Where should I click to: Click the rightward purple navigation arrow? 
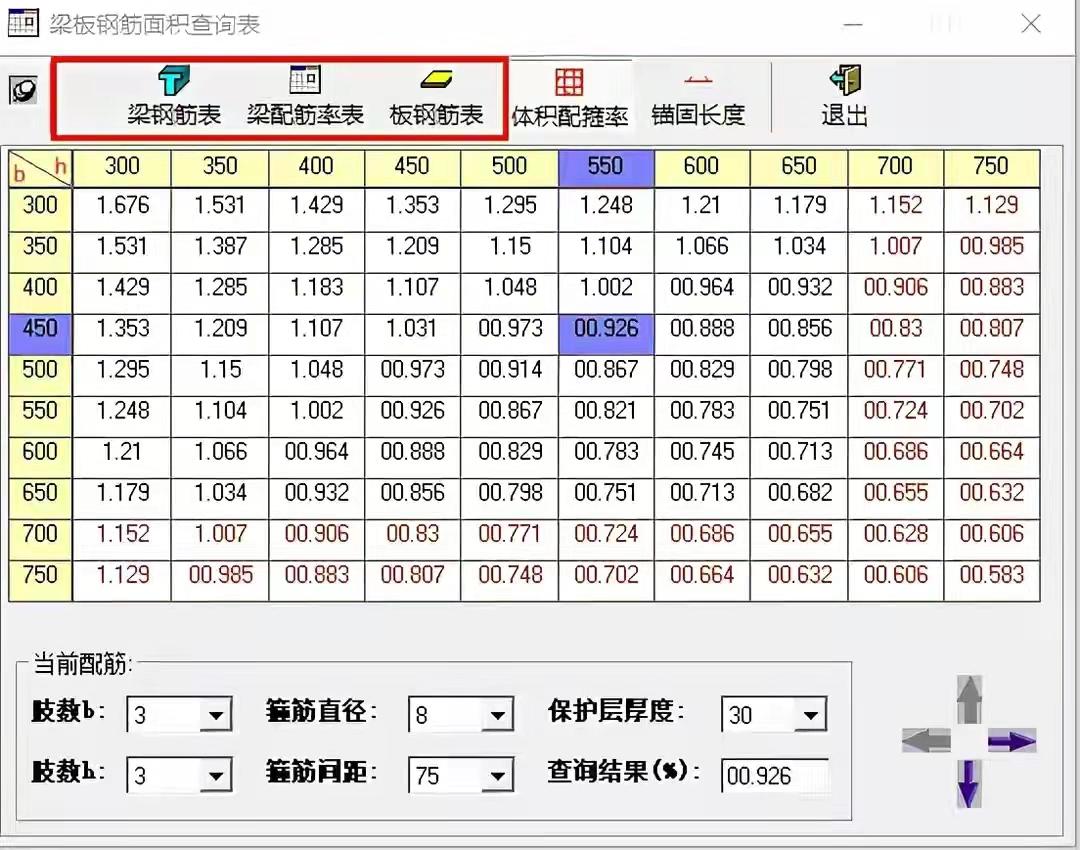click(x=1013, y=741)
